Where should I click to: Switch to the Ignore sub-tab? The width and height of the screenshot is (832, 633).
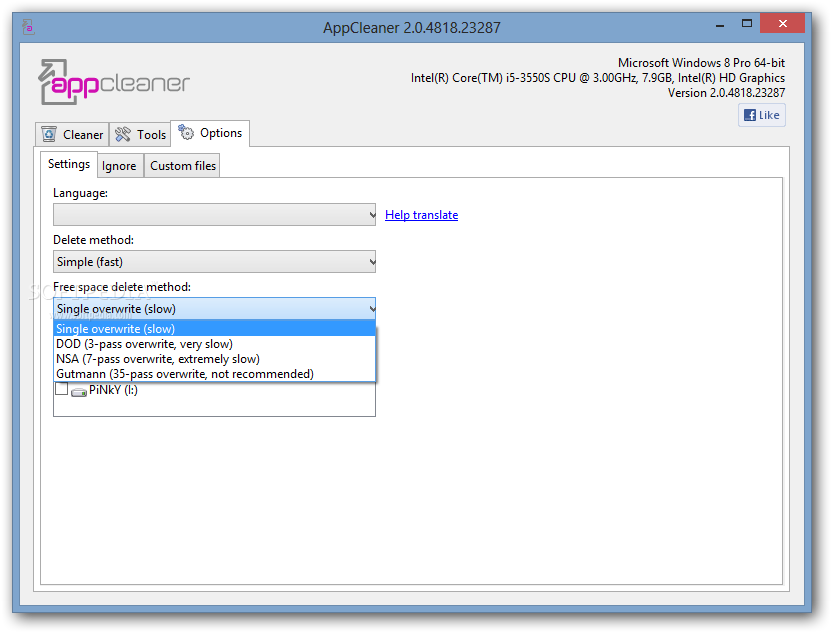(x=119, y=166)
